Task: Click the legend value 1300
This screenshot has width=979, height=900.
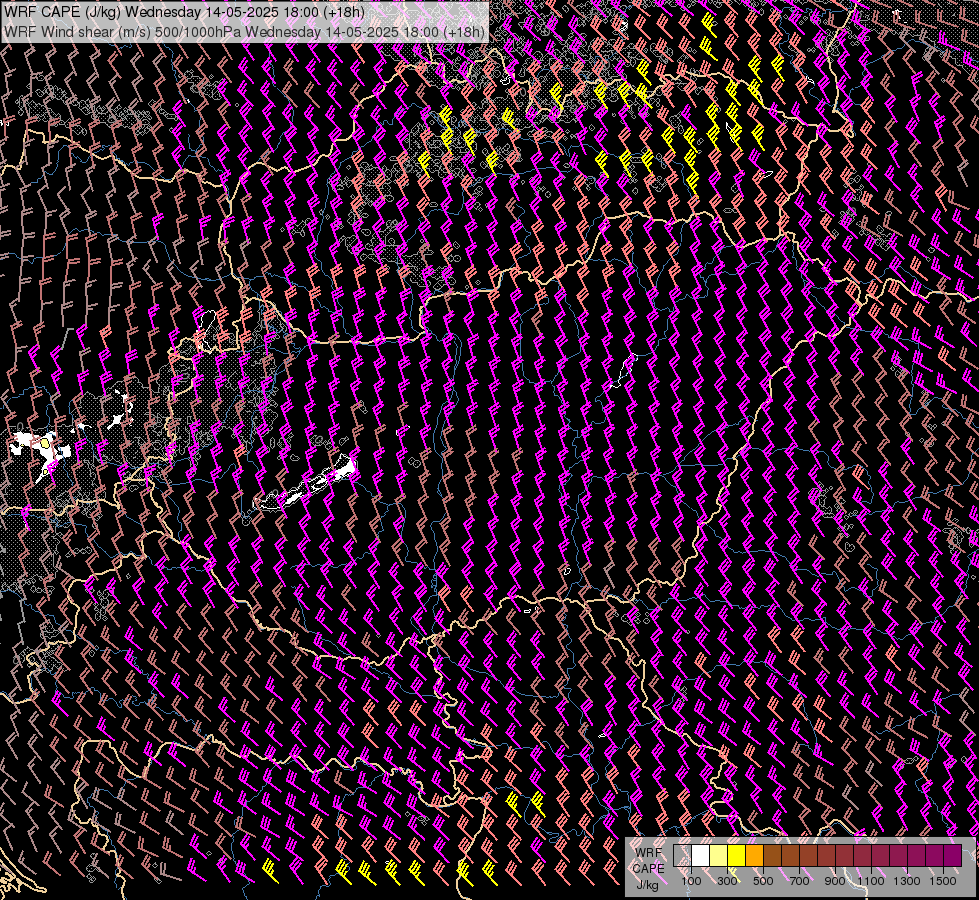Action: pyautogui.click(x=907, y=881)
